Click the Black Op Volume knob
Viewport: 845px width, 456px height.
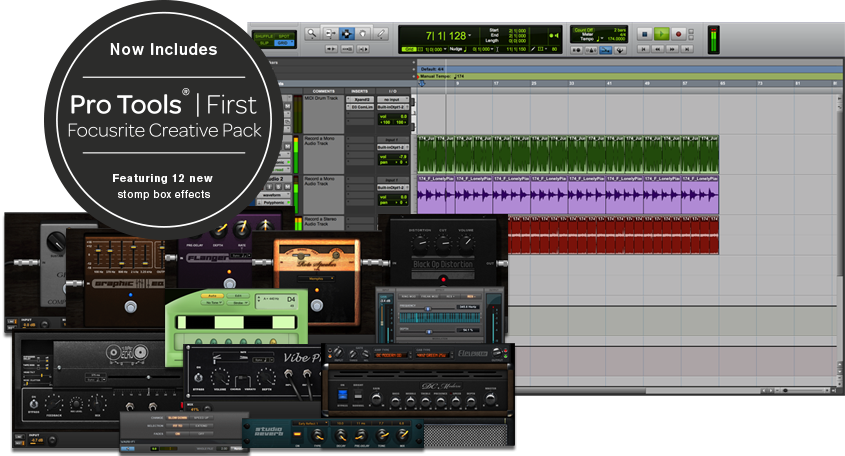466,243
